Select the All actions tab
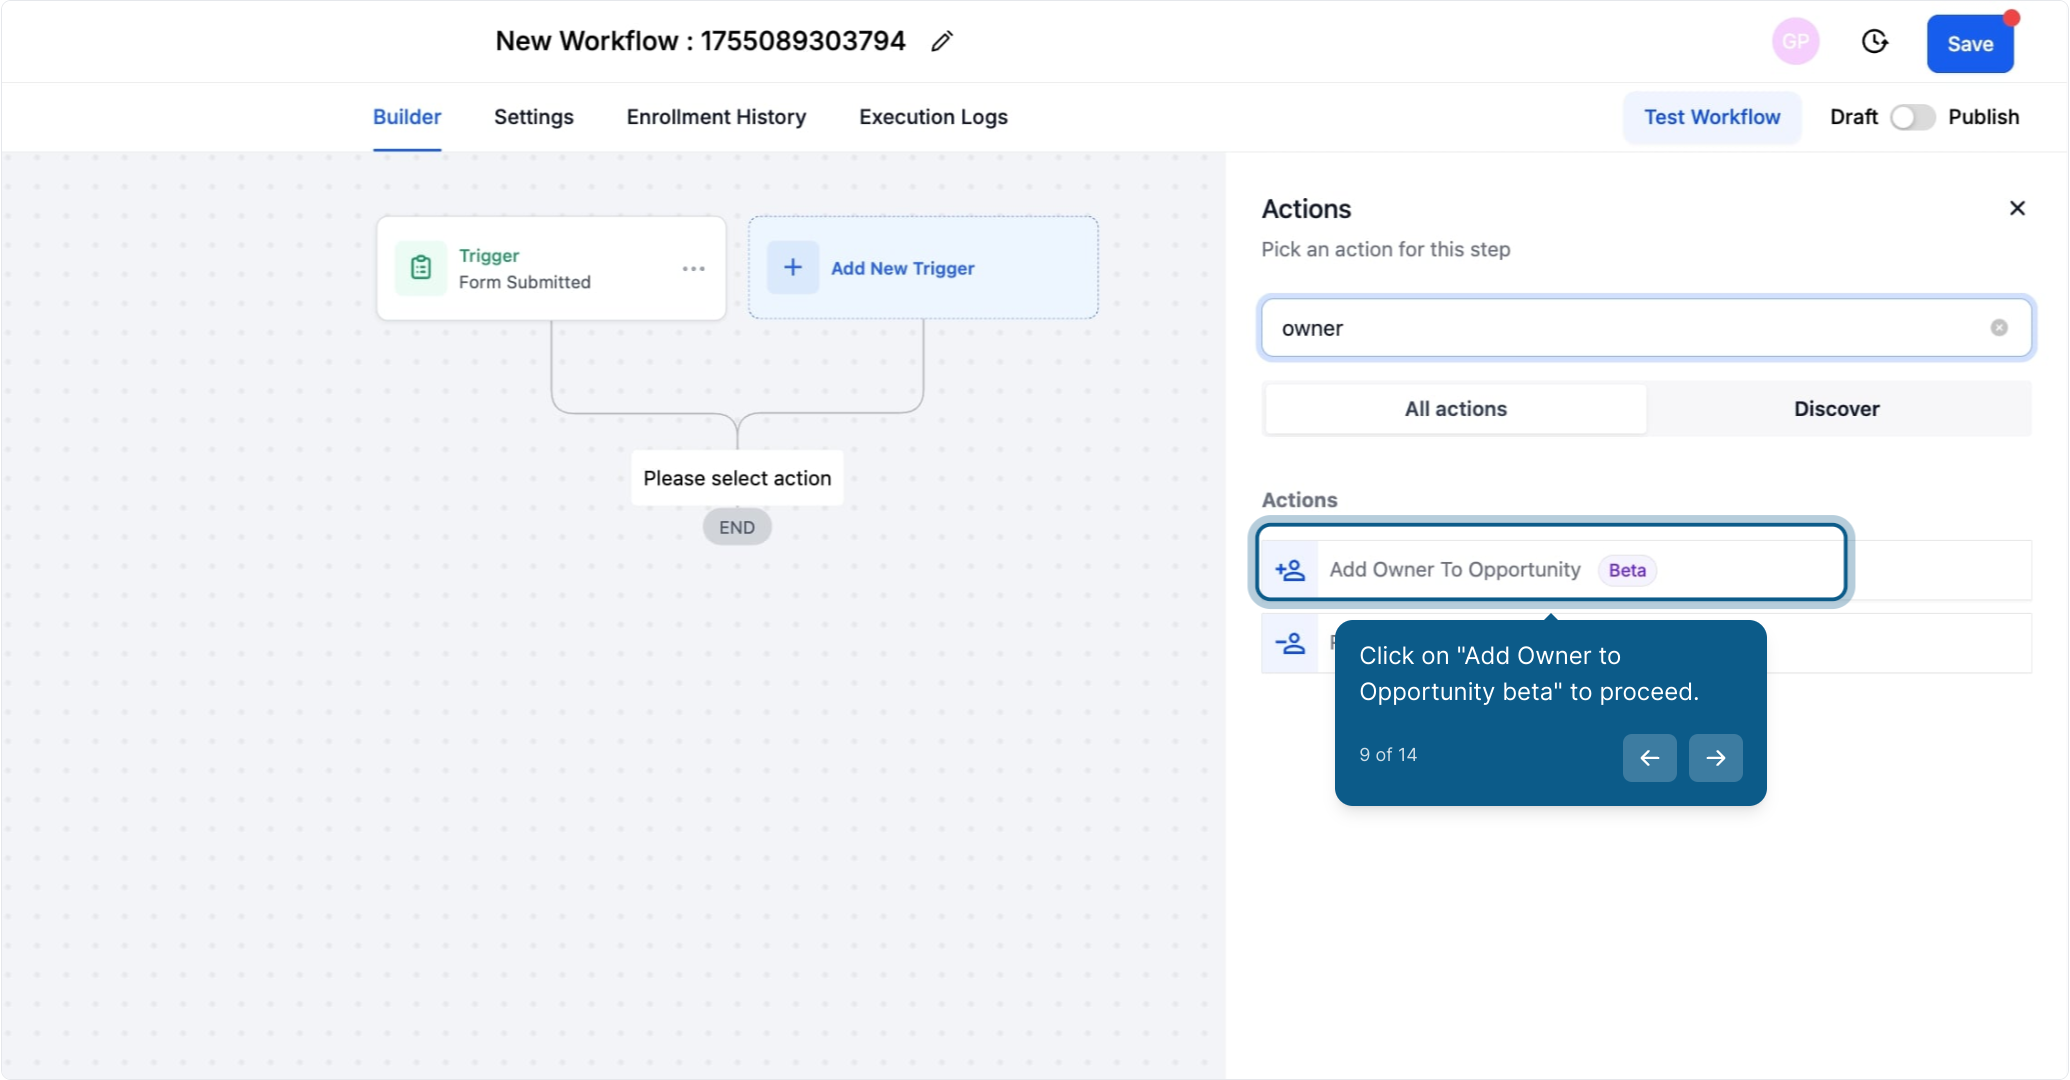Screen dimensions: 2070x1080 (1455, 409)
